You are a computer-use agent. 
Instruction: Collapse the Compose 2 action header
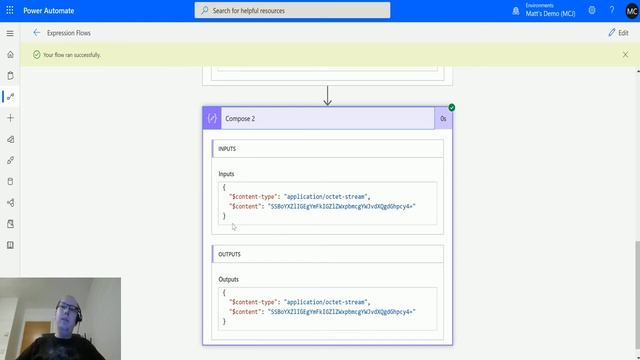tap(327, 118)
